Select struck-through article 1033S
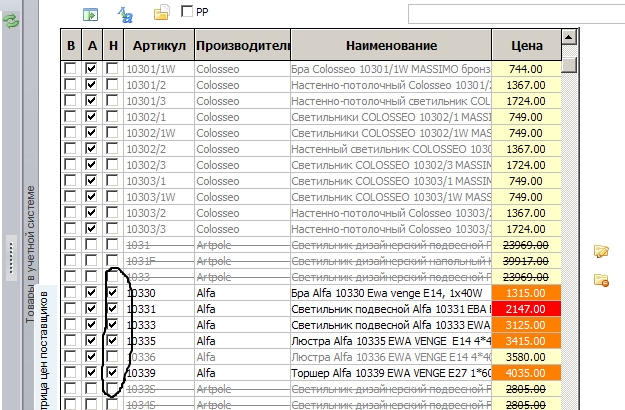The height and width of the screenshot is (410, 625). click(159, 388)
